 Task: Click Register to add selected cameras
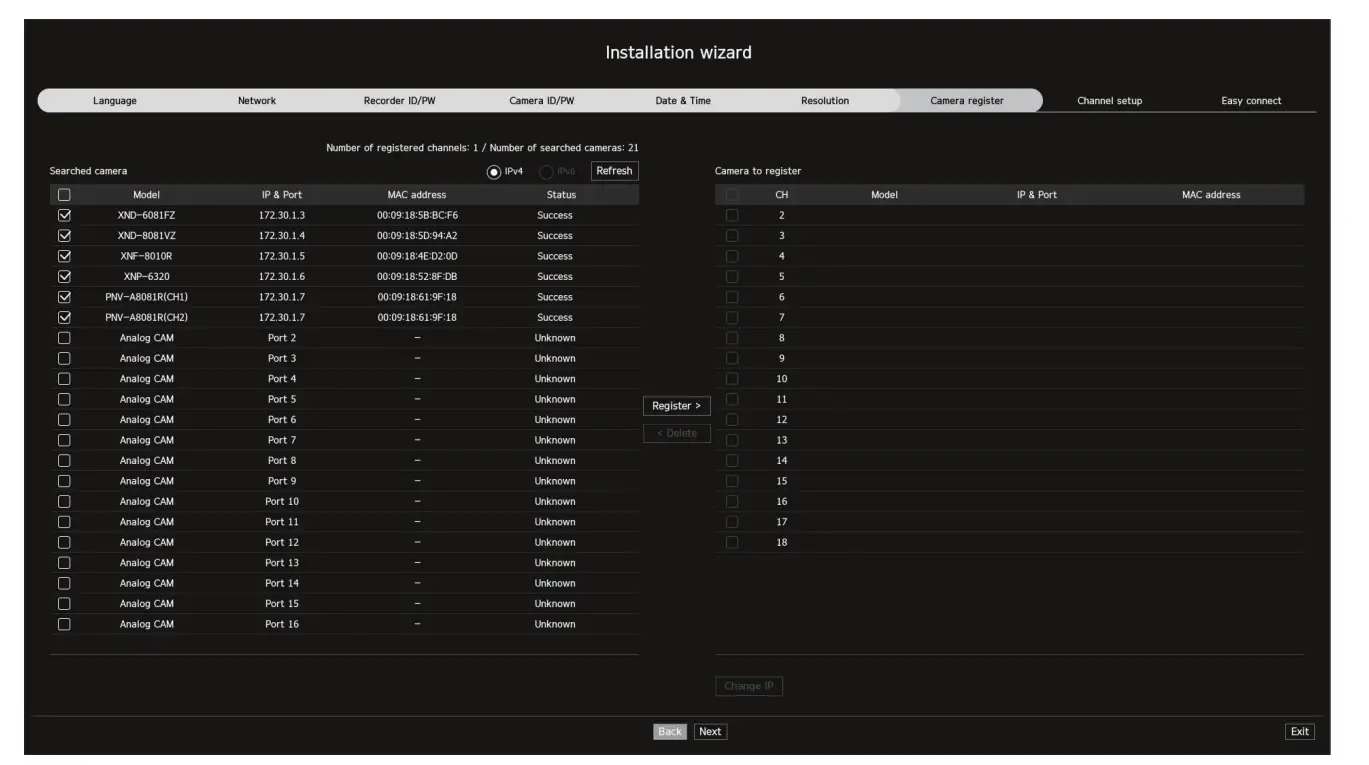pos(677,406)
